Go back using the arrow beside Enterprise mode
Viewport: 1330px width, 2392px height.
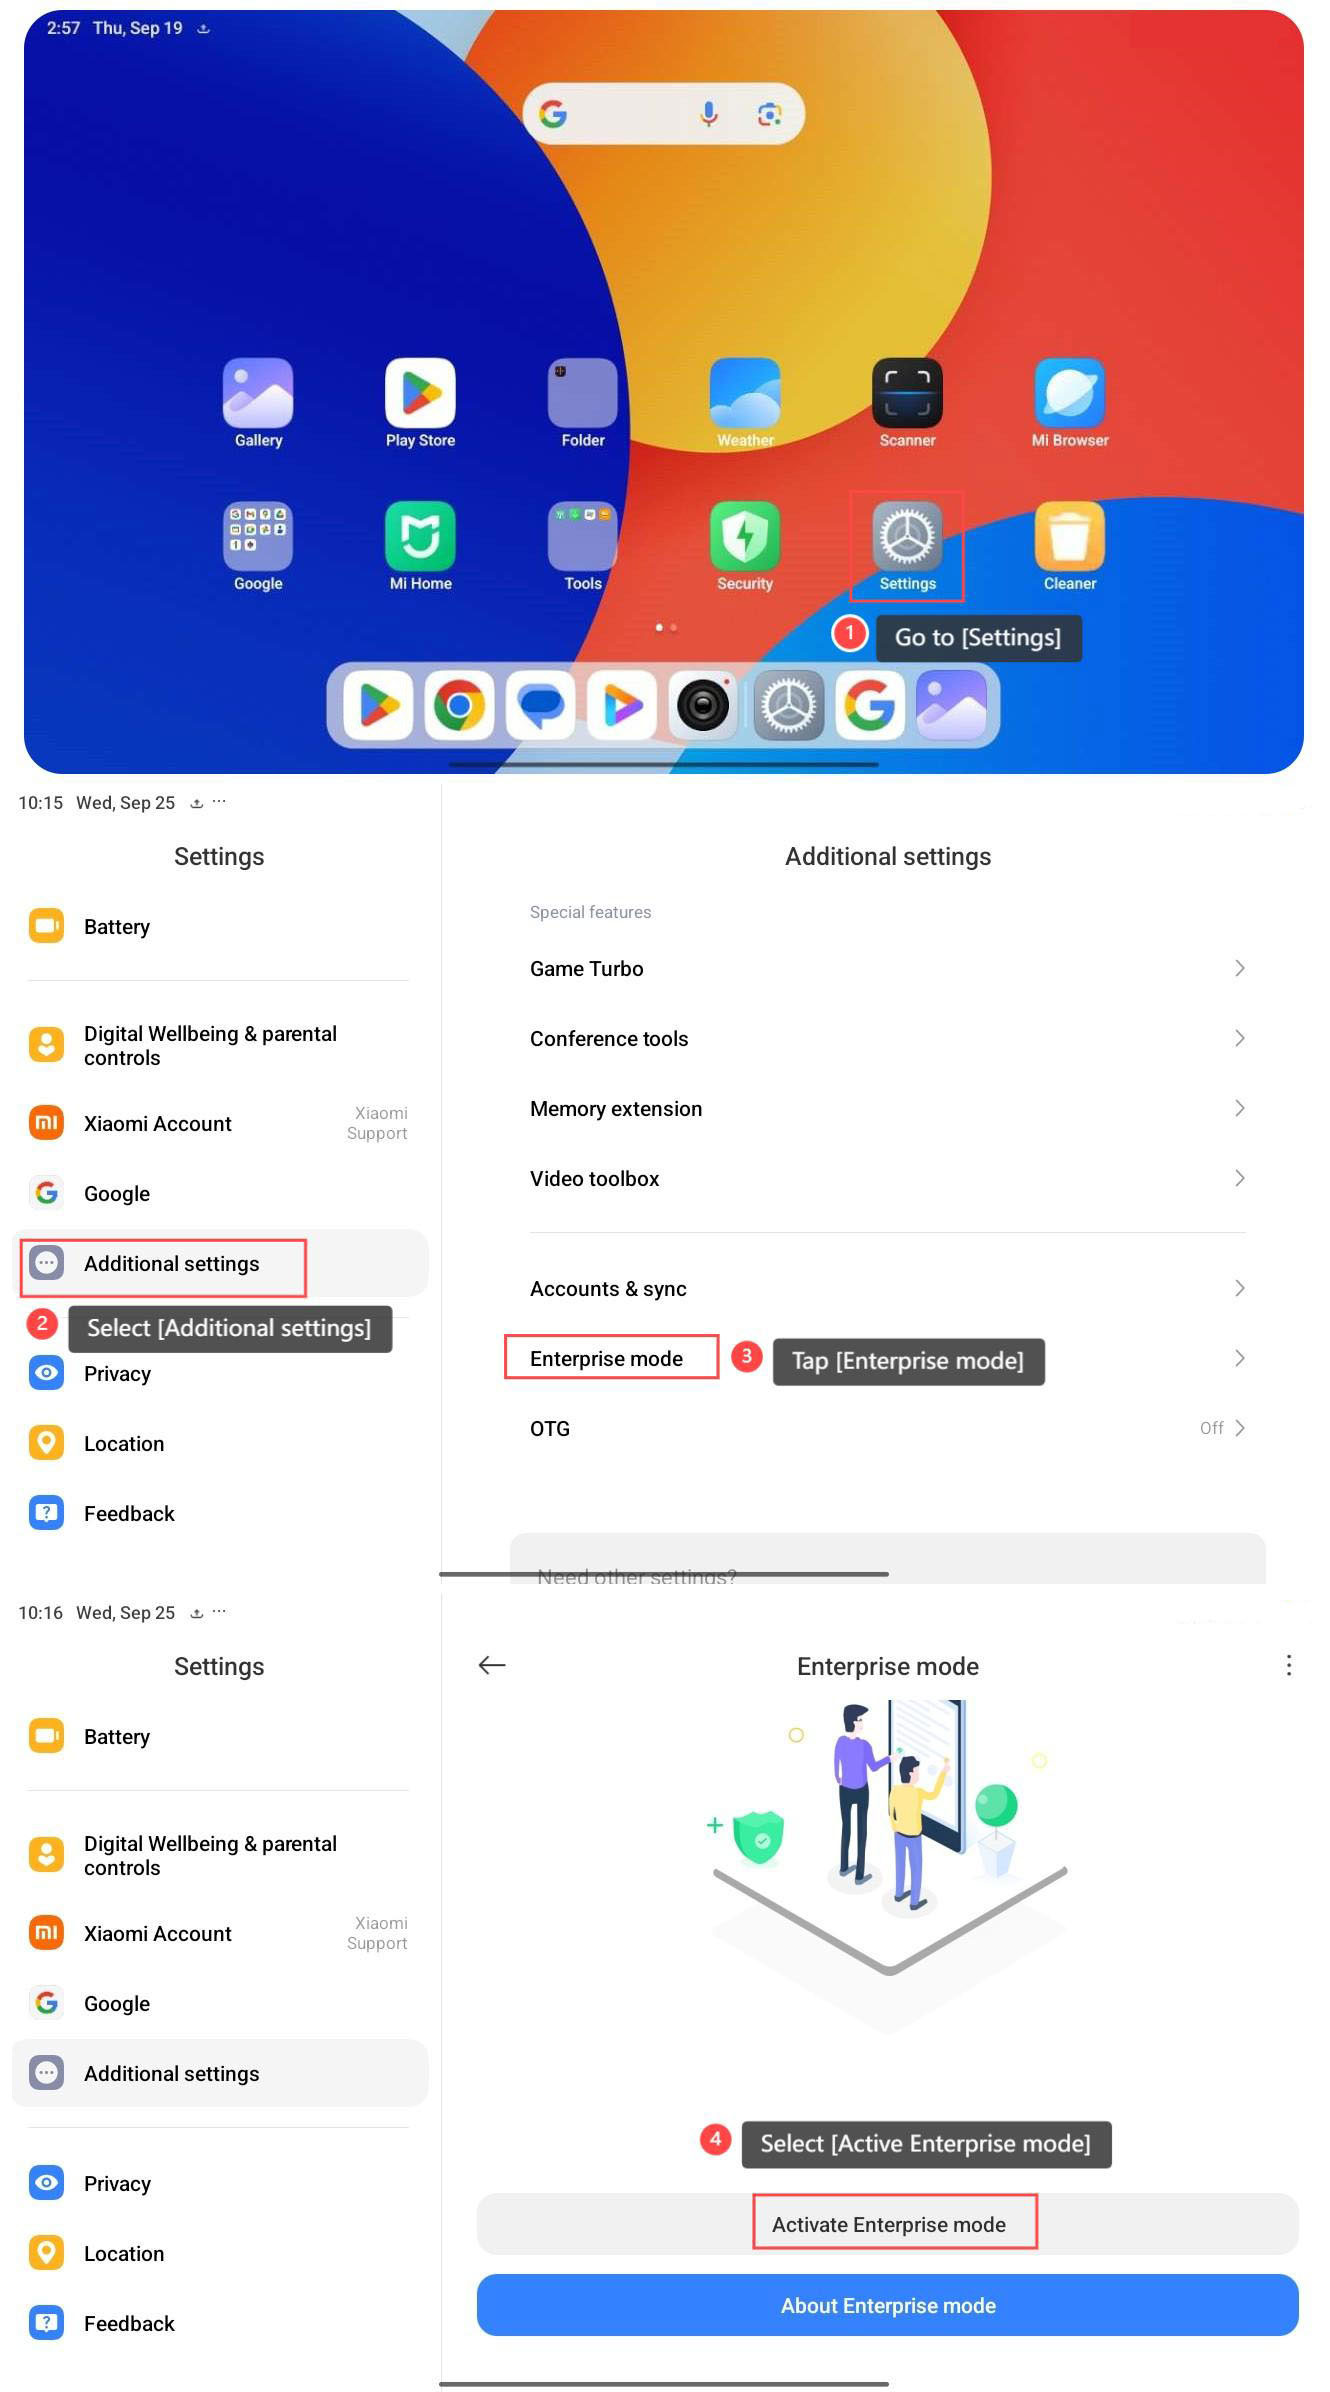(x=492, y=1665)
